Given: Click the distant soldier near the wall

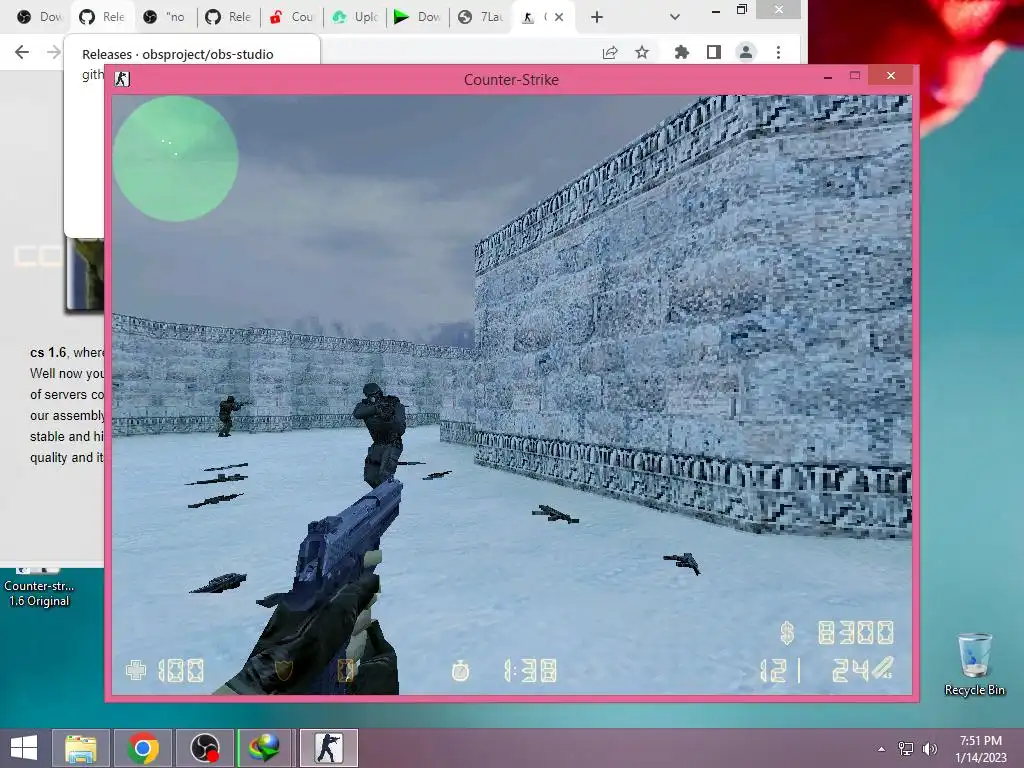Looking at the screenshot, I should coord(229,416).
